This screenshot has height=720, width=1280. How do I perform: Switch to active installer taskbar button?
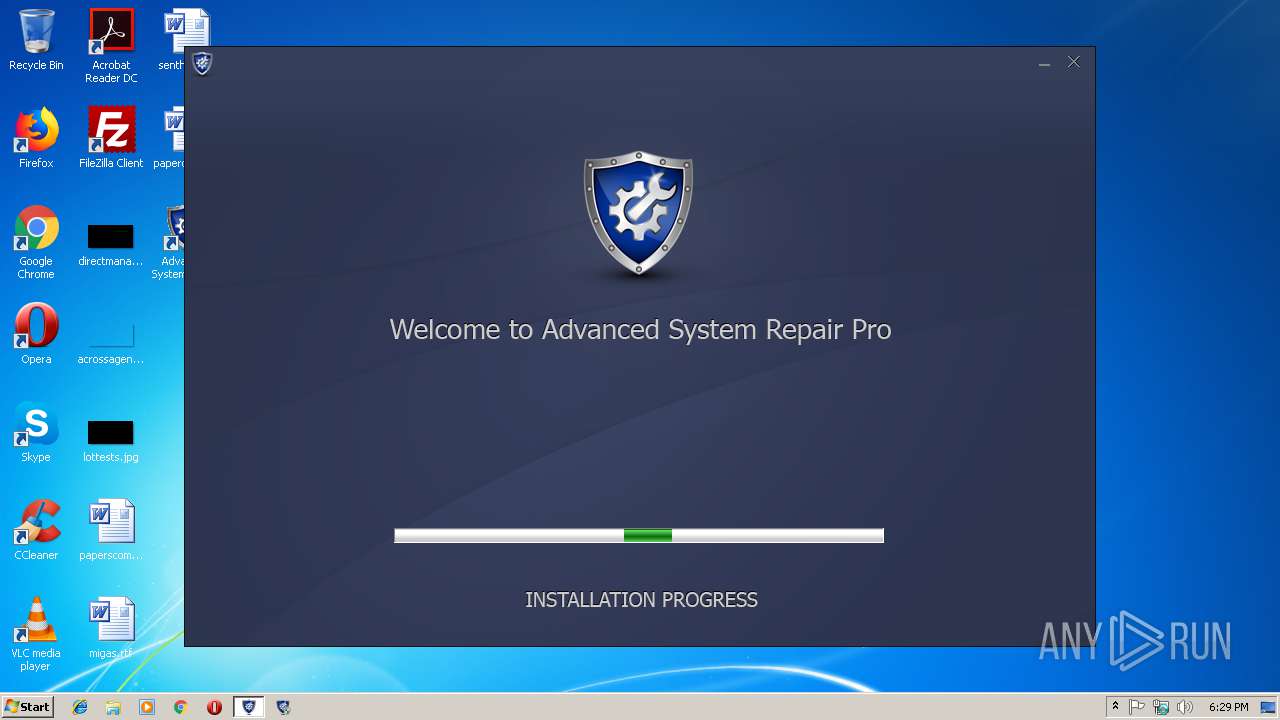(249, 707)
